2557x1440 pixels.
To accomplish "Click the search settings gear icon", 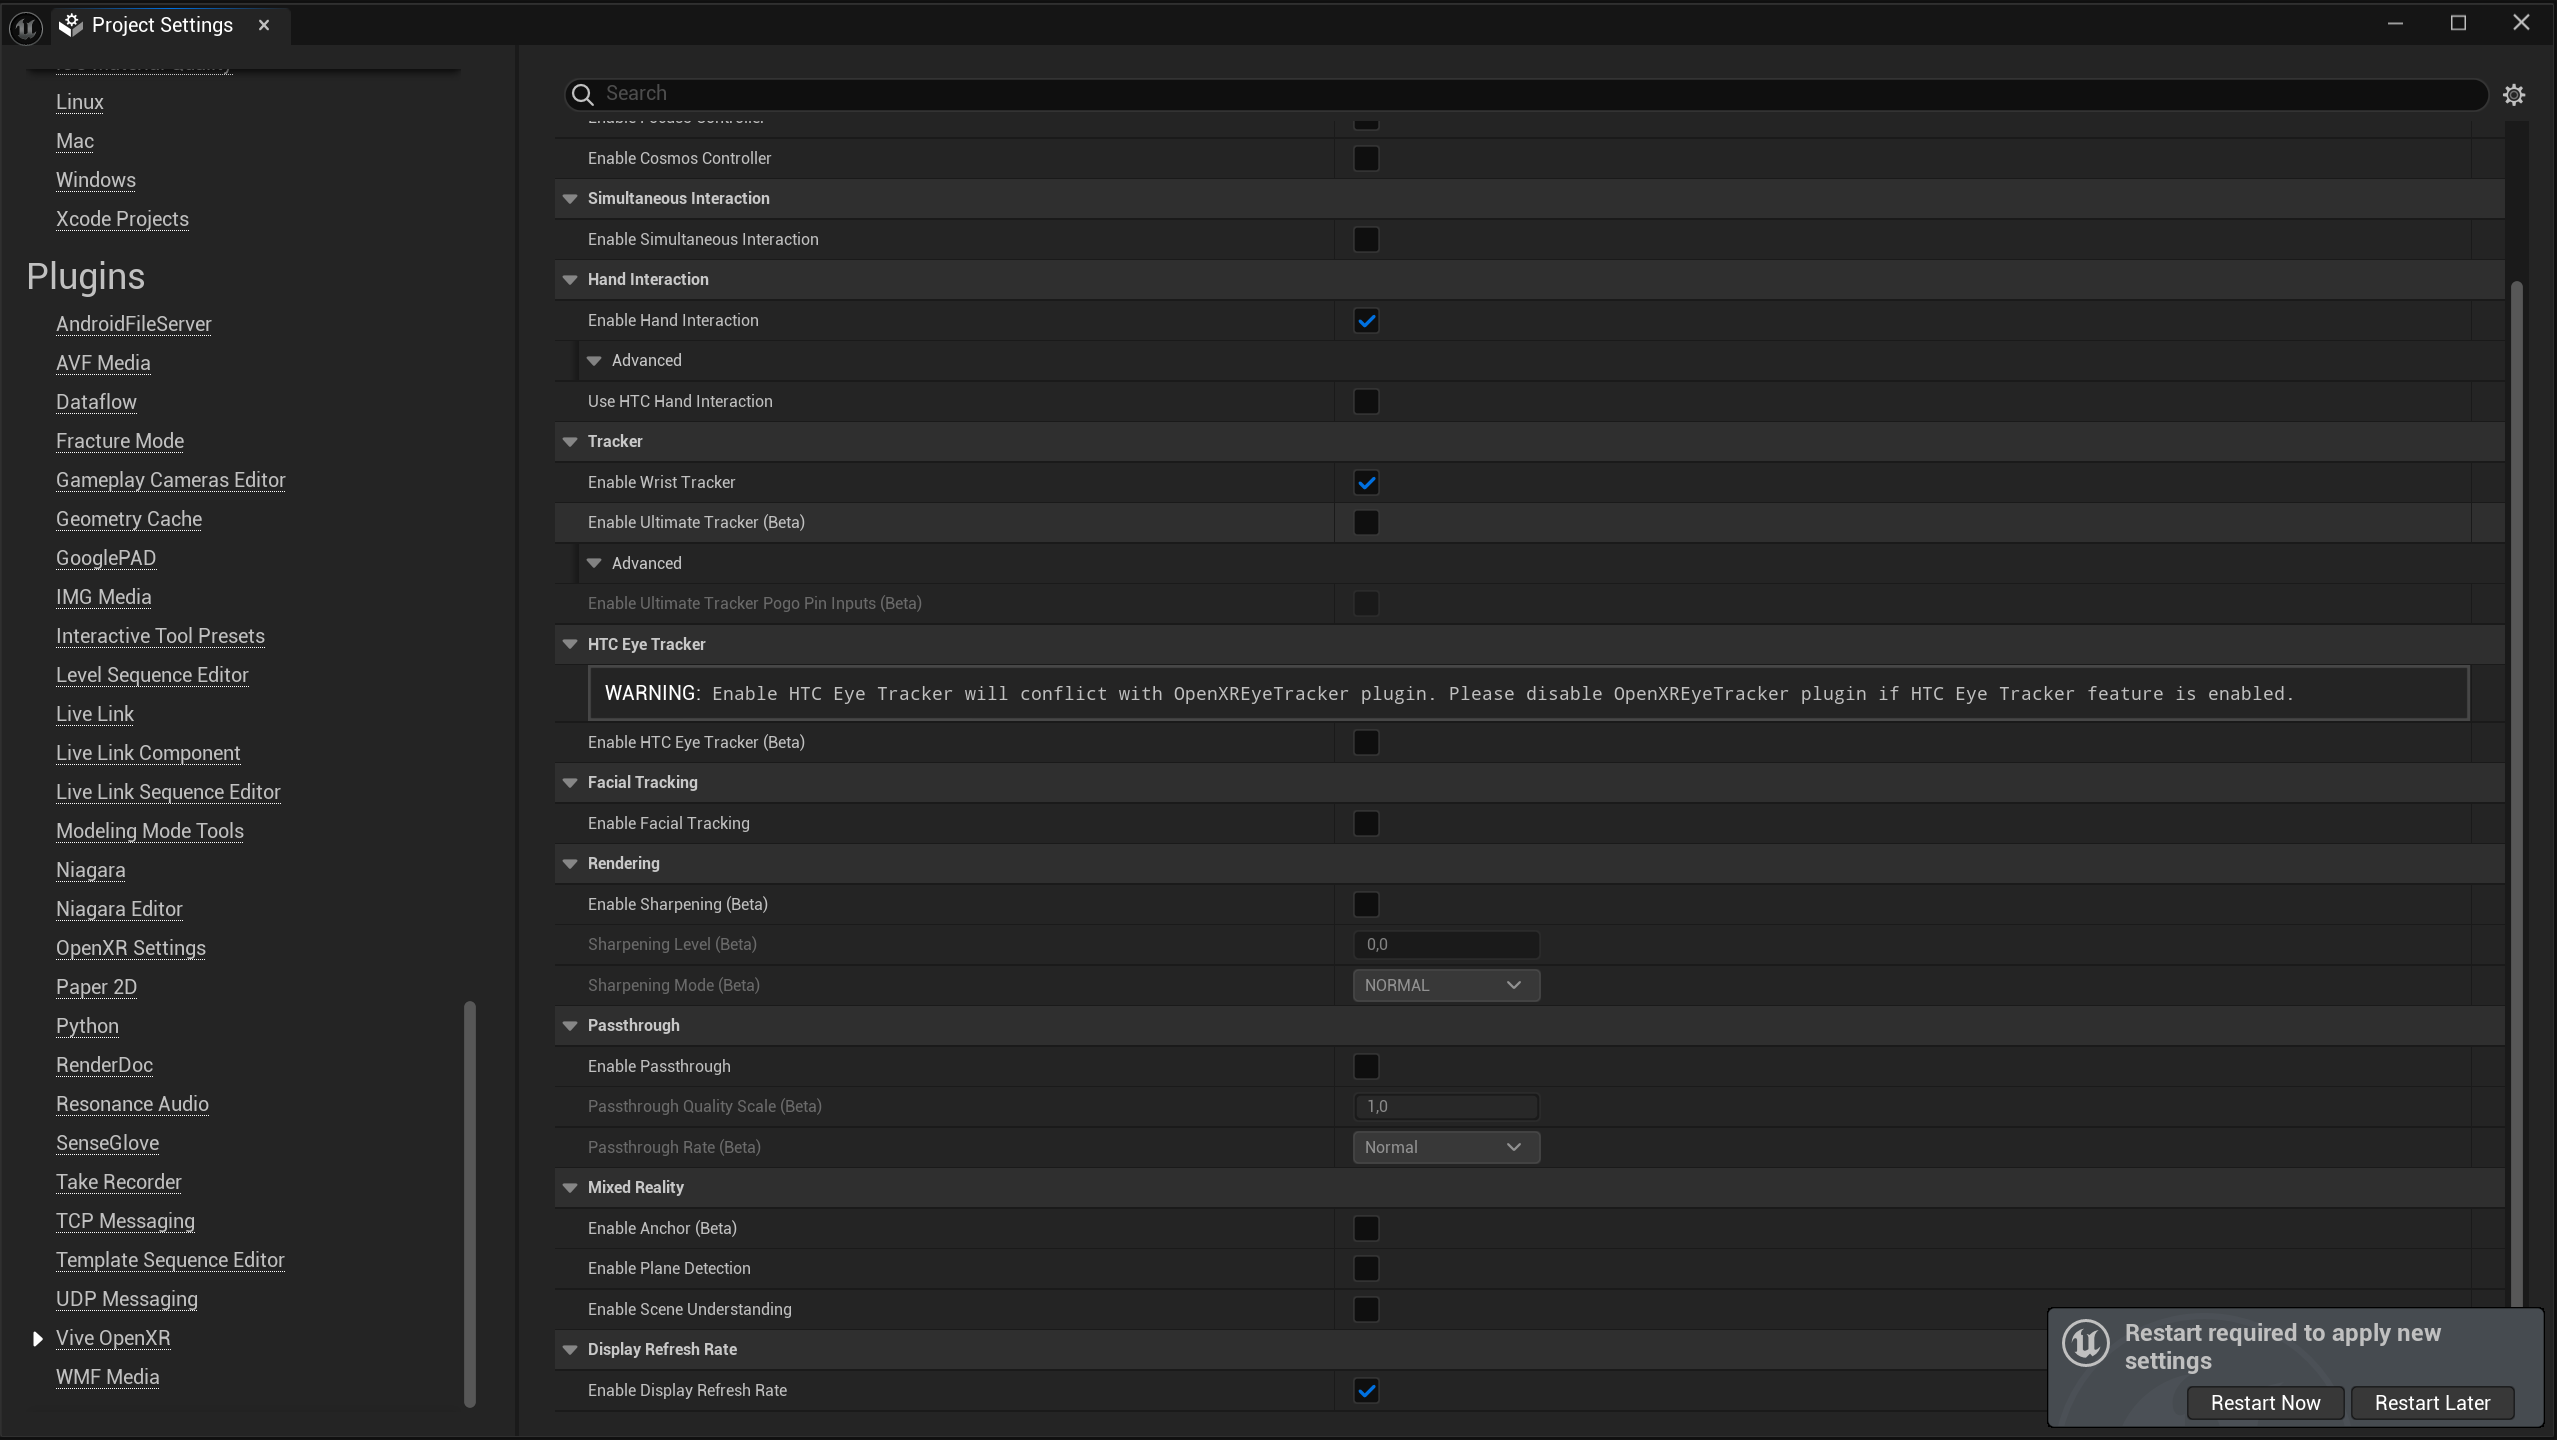I will (2515, 95).
